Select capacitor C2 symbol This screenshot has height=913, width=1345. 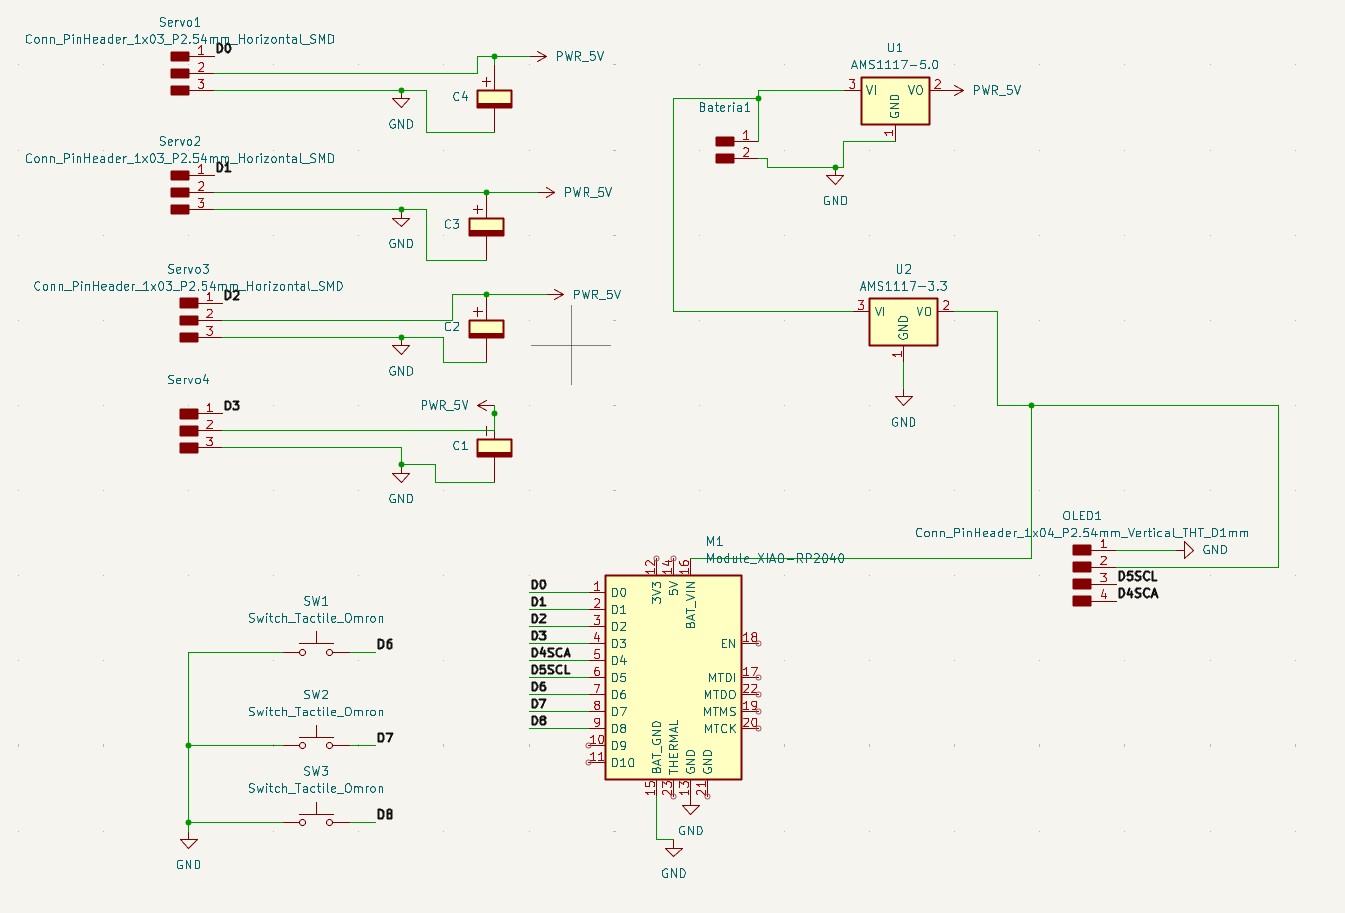click(486, 327)
